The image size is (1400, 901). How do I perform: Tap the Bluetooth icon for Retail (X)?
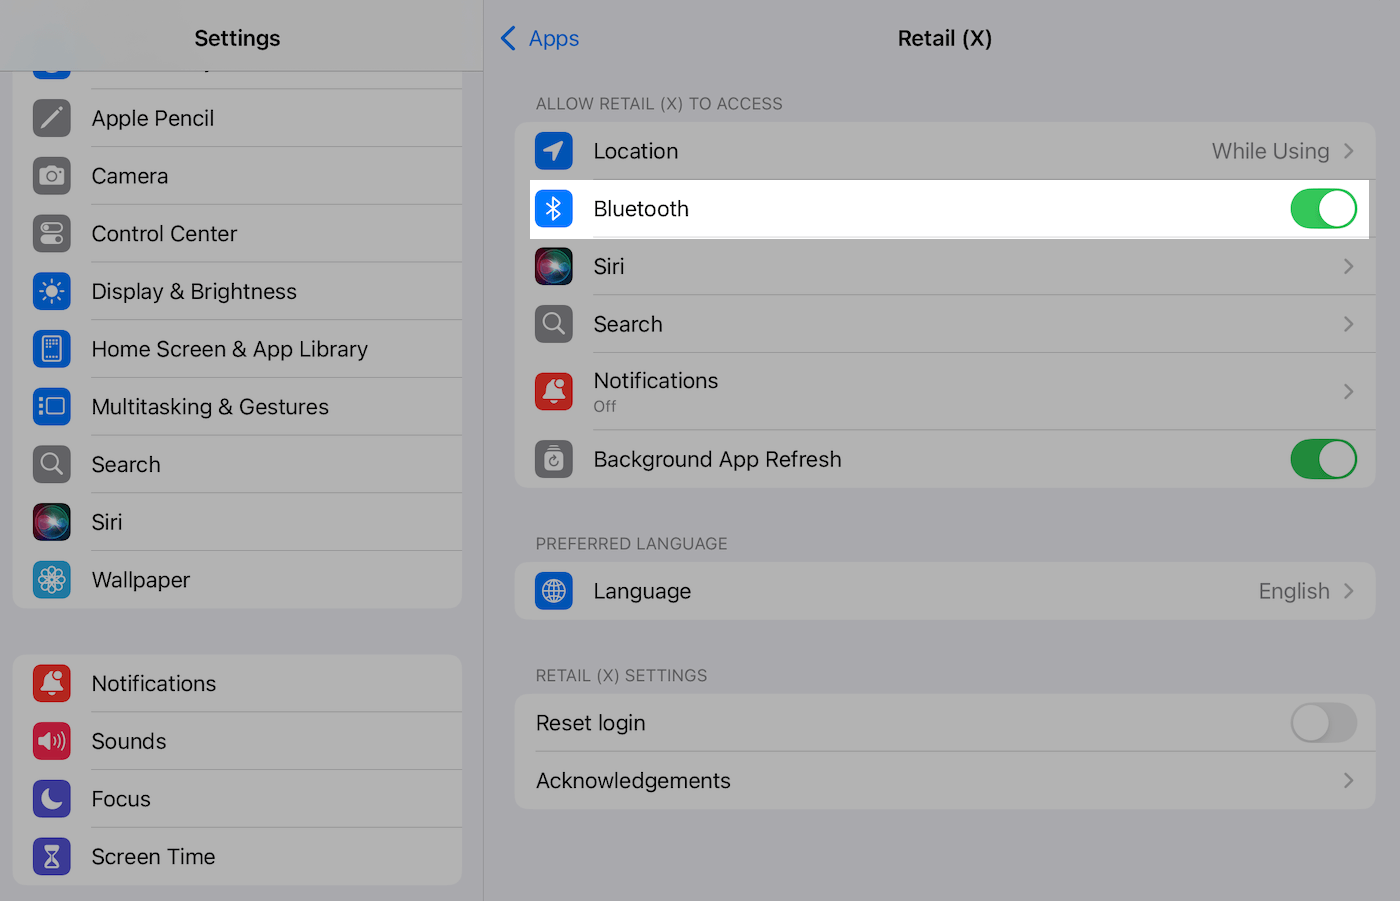pyautogui.click(x=554, y=208)
